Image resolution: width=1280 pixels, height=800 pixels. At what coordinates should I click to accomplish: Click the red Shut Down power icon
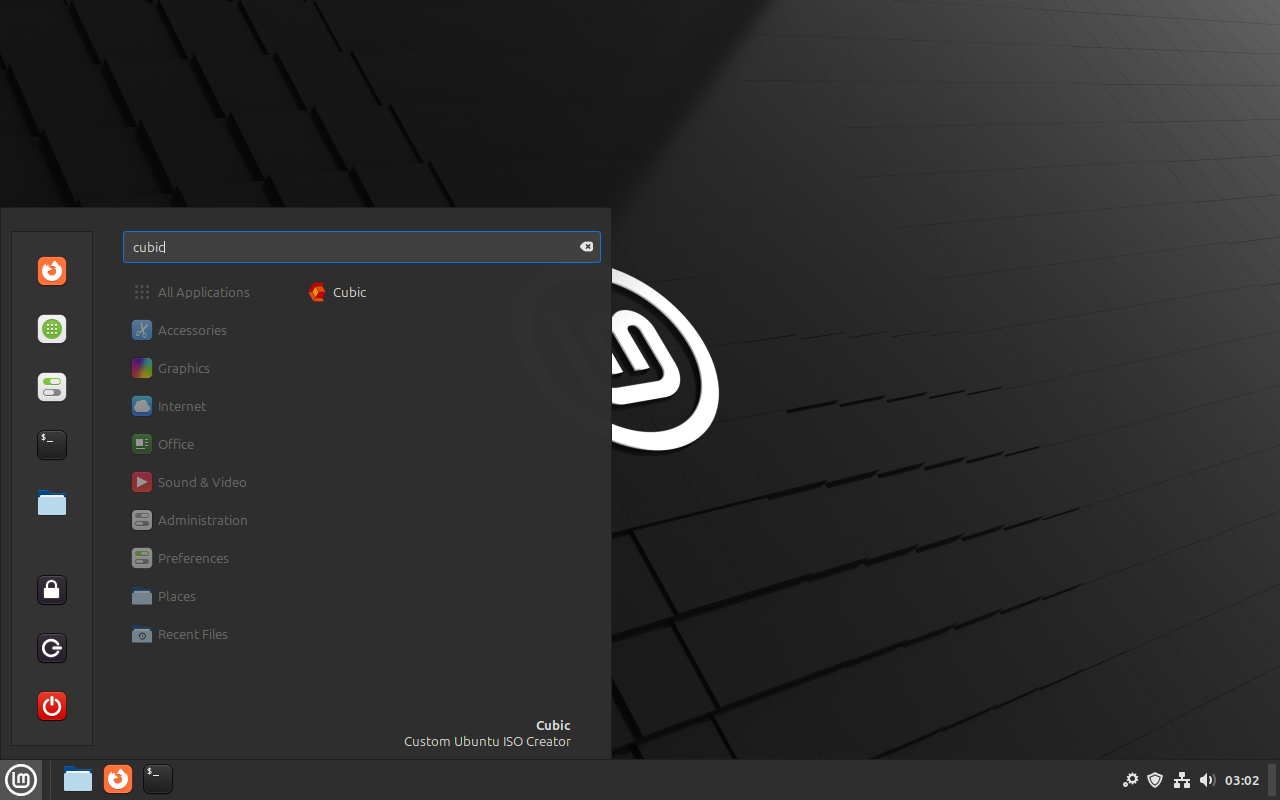[x=52, y=706]
